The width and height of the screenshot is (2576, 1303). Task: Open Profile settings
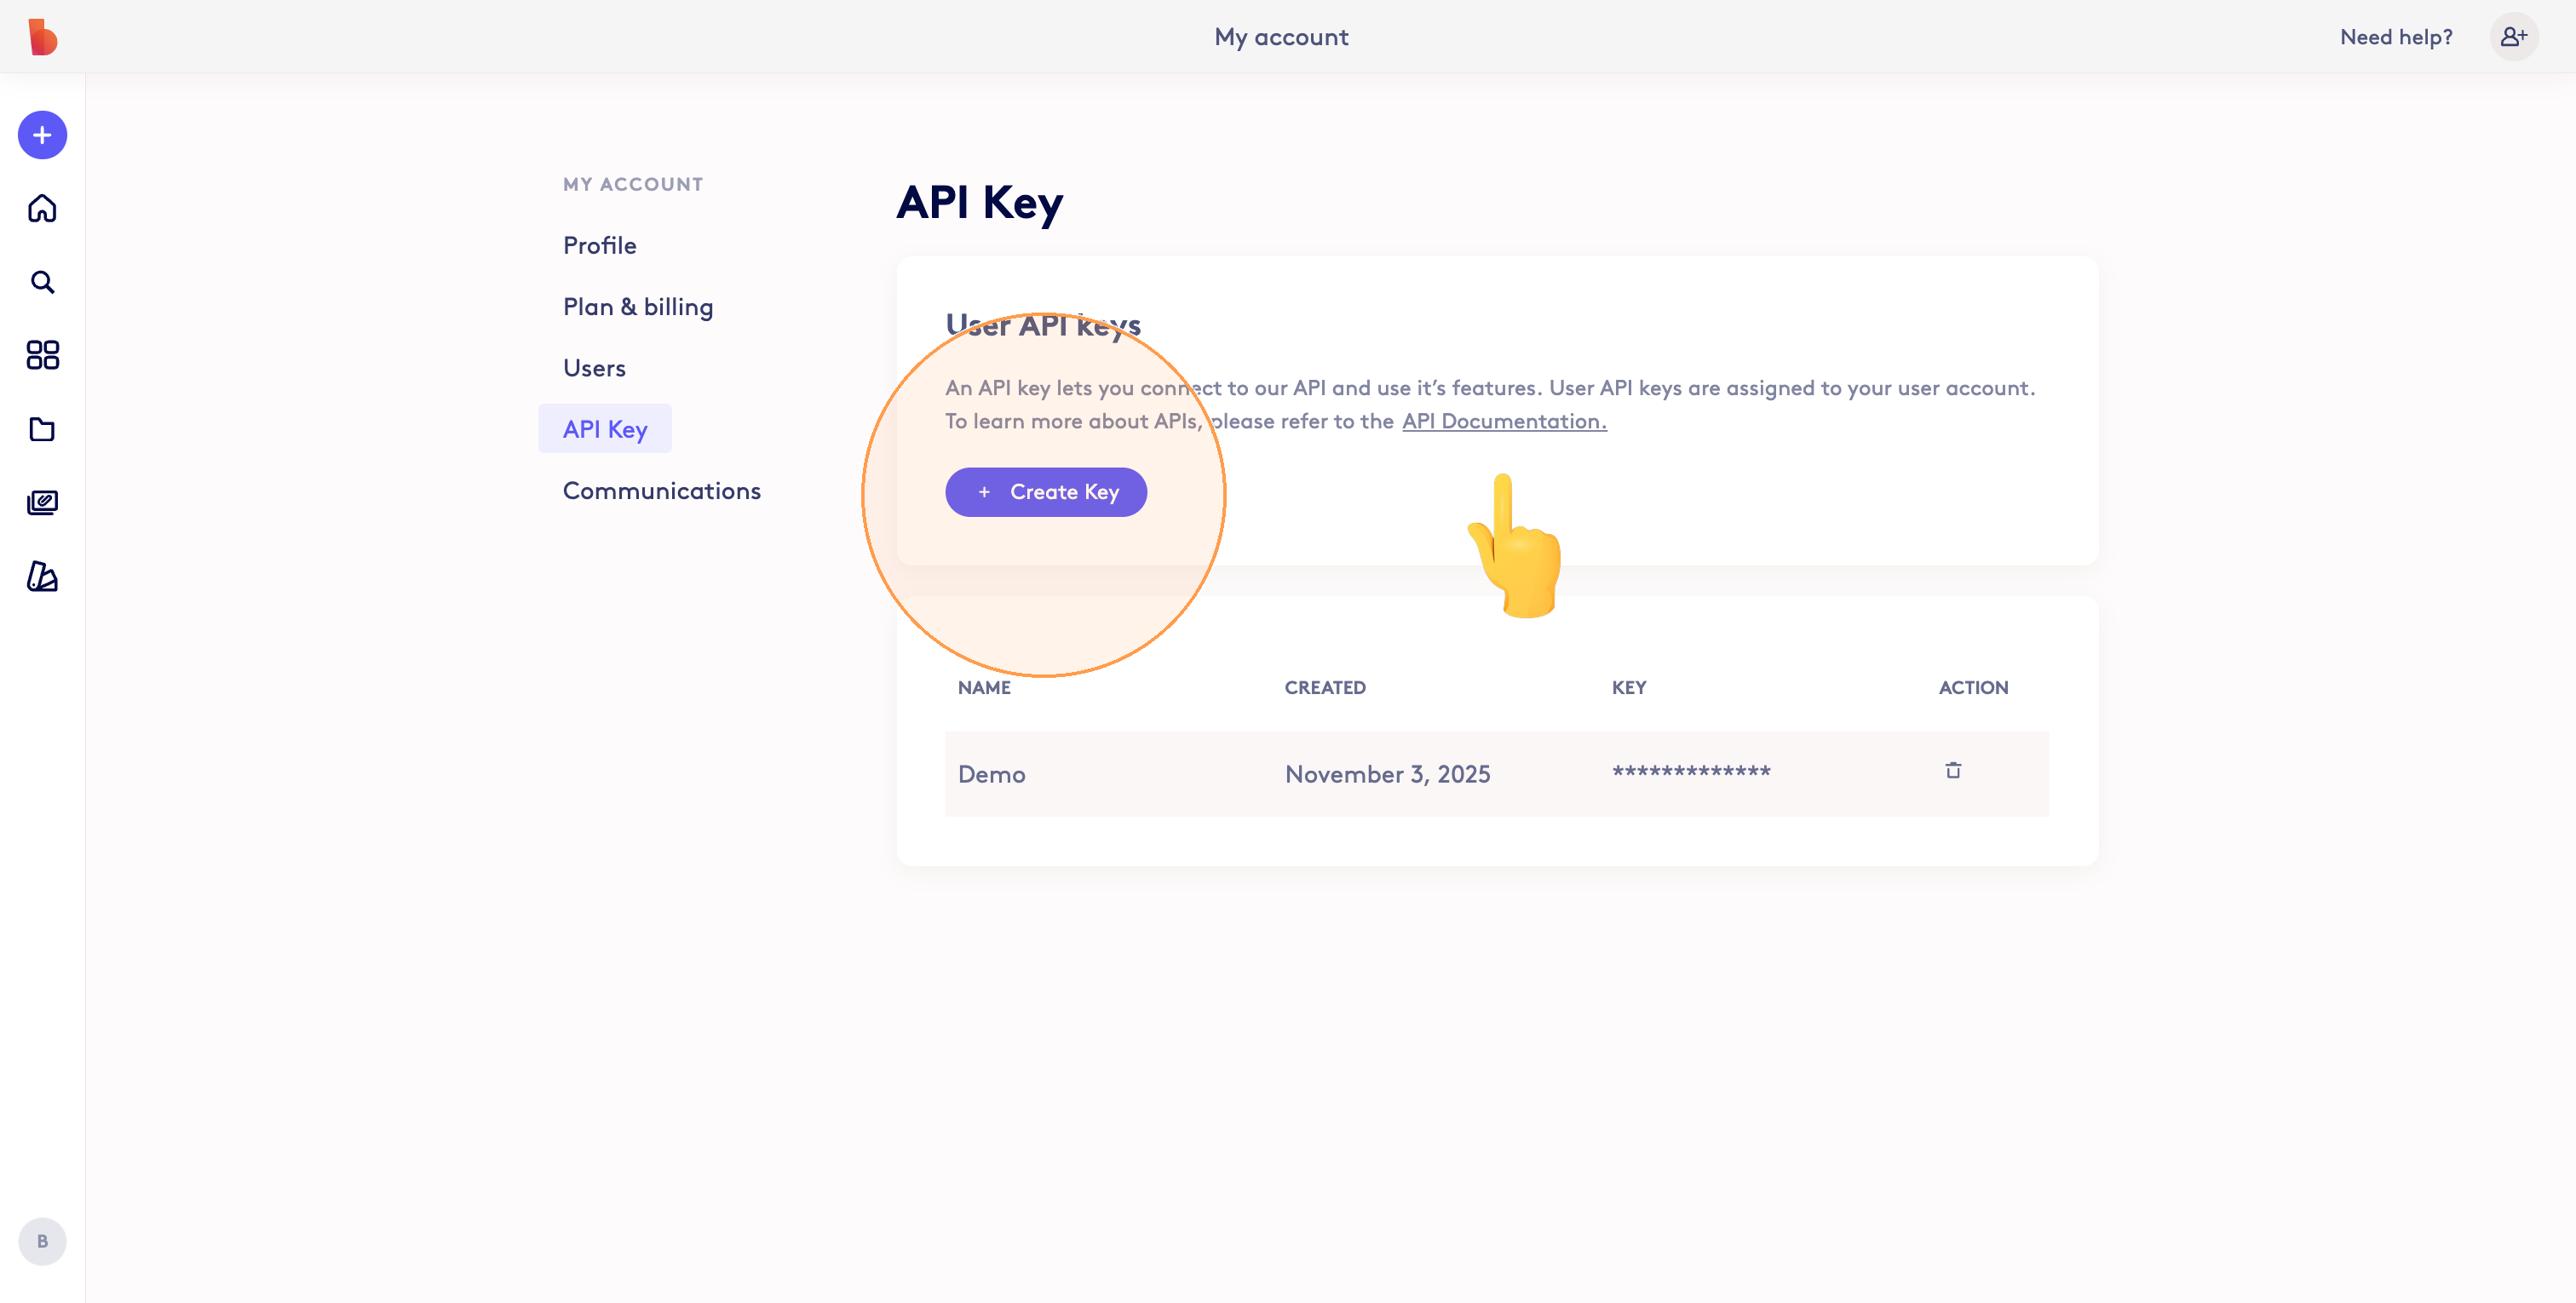599,245
